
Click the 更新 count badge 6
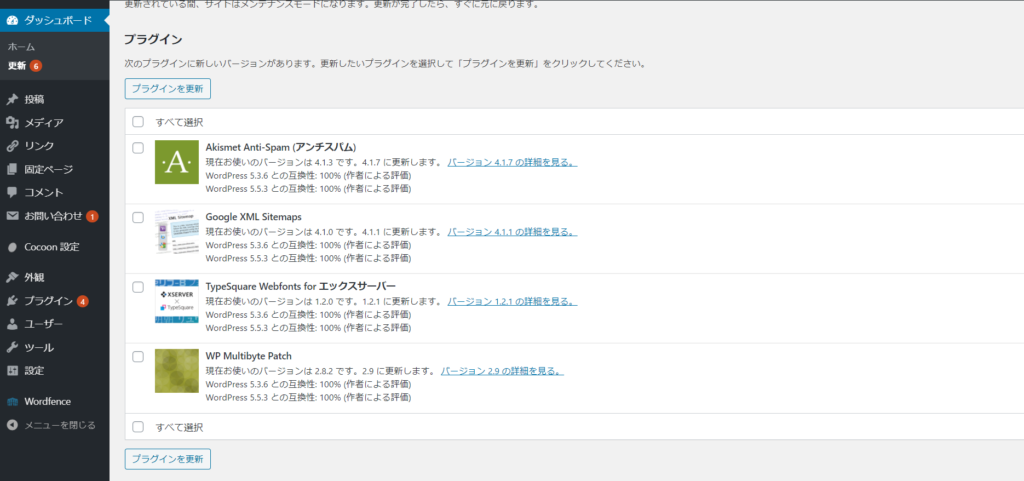point(36,66)
